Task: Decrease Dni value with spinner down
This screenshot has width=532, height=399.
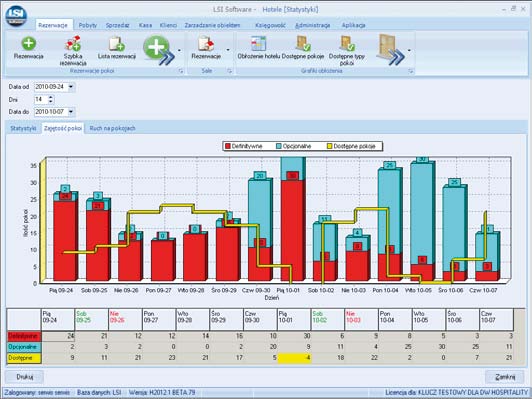Action: tap(51, 101)
